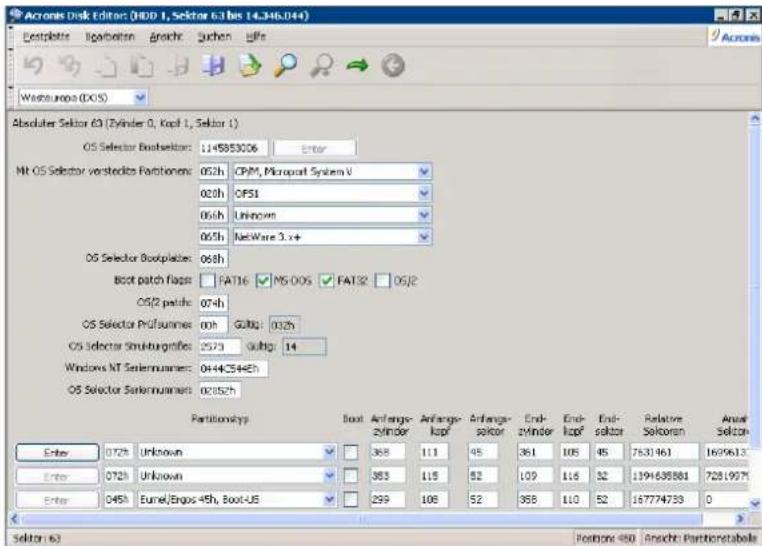Click the OS Selector Bootsektor value field
Image resolution: width=762 pixels, height=546 pixels.
tap(233, 149)
